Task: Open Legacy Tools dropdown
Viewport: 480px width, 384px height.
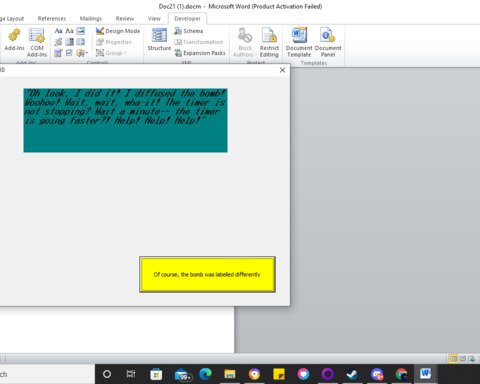Action: pyautogui.click(x=82, y=53)
